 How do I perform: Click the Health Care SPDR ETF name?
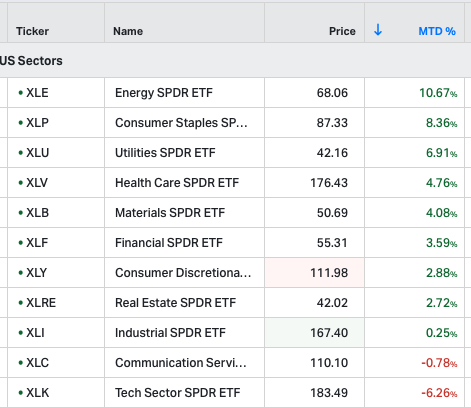[177, 183]
